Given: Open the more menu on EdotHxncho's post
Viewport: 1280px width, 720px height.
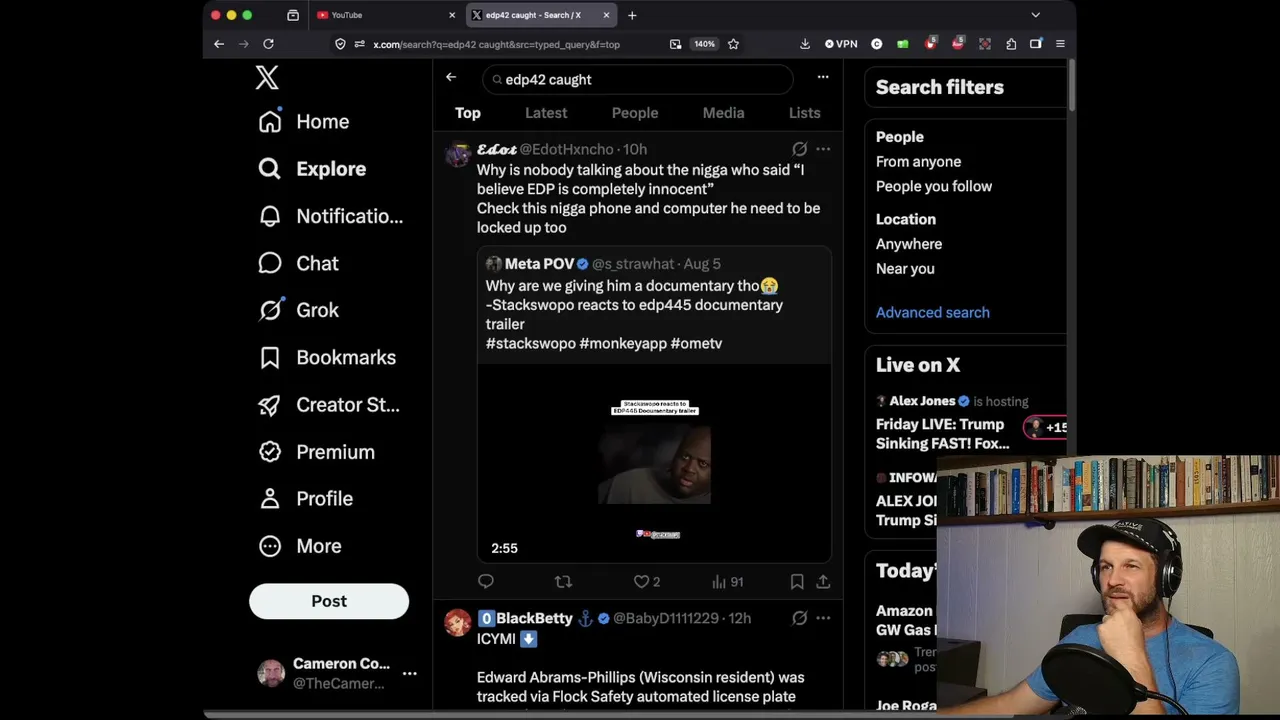Looking at the screenshot, I should click(x=823, y=149).
